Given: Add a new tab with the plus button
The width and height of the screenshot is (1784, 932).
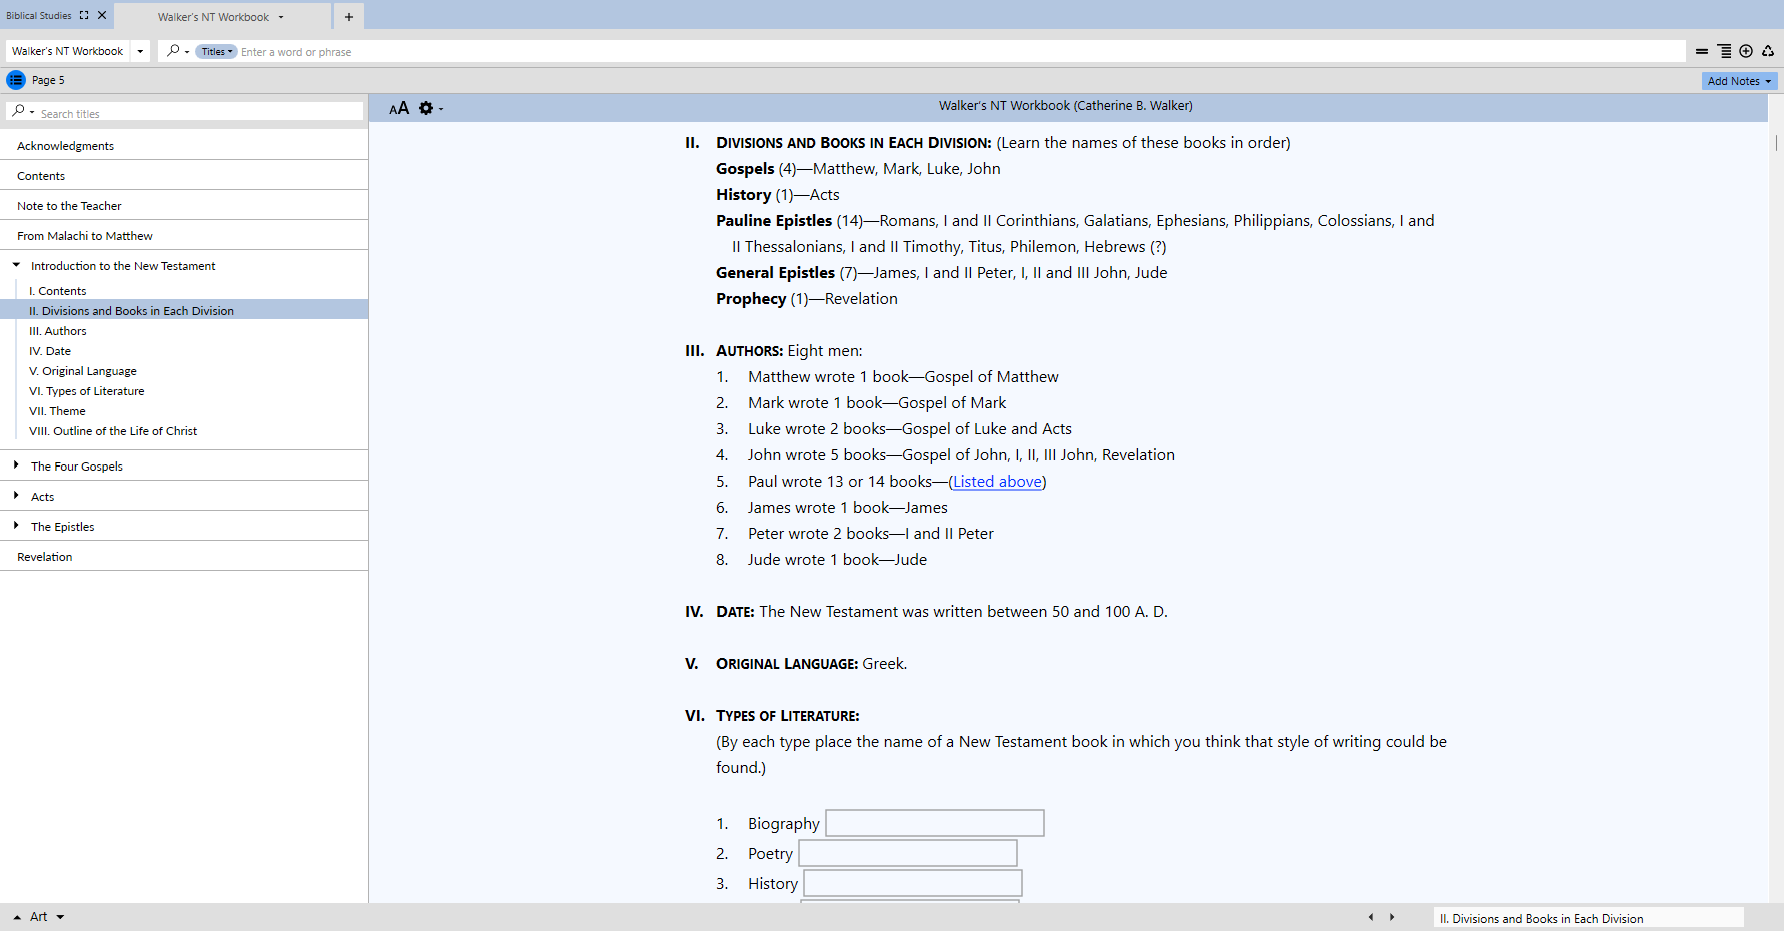Looking at the screenshot, I should pos(349,17).
